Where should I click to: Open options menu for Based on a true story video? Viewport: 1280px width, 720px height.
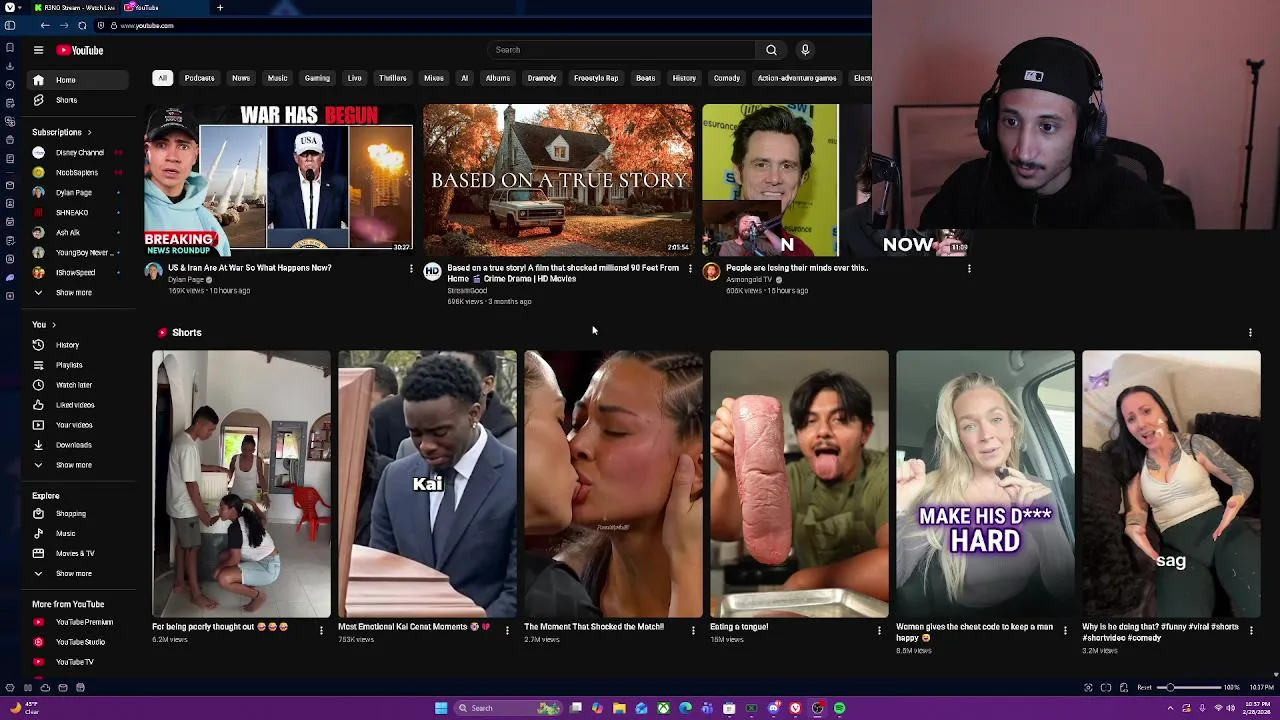pos(689,269)
